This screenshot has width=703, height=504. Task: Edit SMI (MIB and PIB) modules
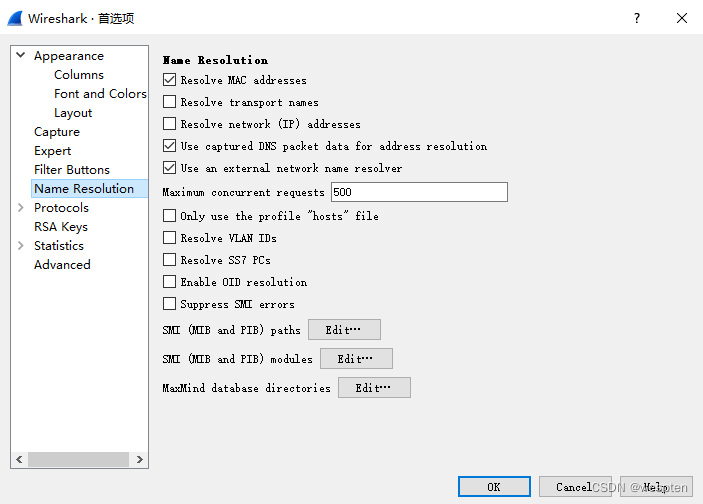point(356,359)
